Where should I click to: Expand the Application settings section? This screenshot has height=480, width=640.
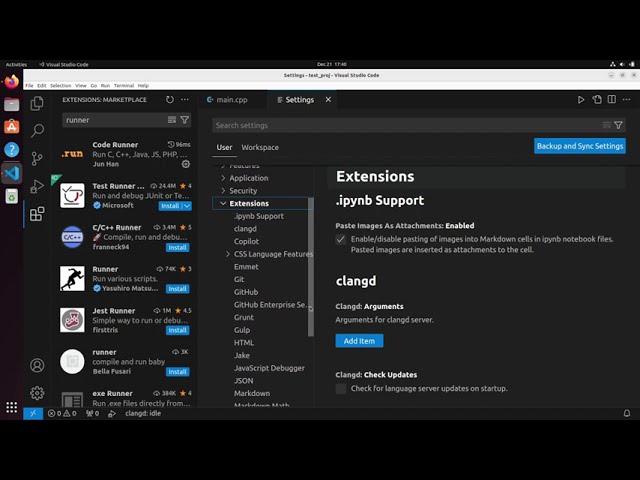[223, 178]
